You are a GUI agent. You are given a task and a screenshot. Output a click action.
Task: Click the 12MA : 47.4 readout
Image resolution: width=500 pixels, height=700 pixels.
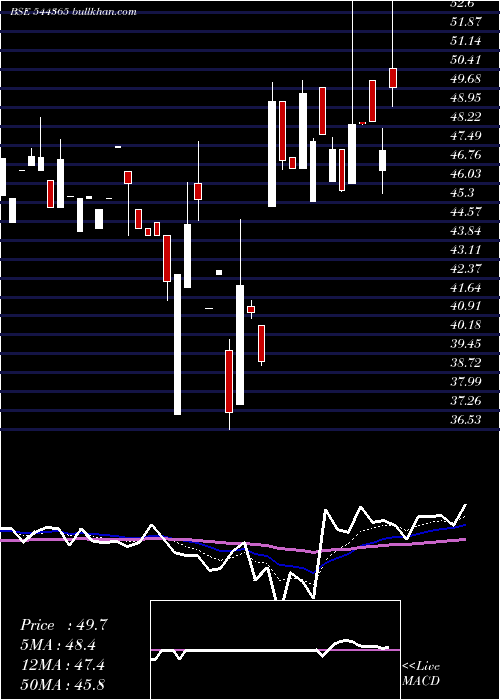click(63, 665)
